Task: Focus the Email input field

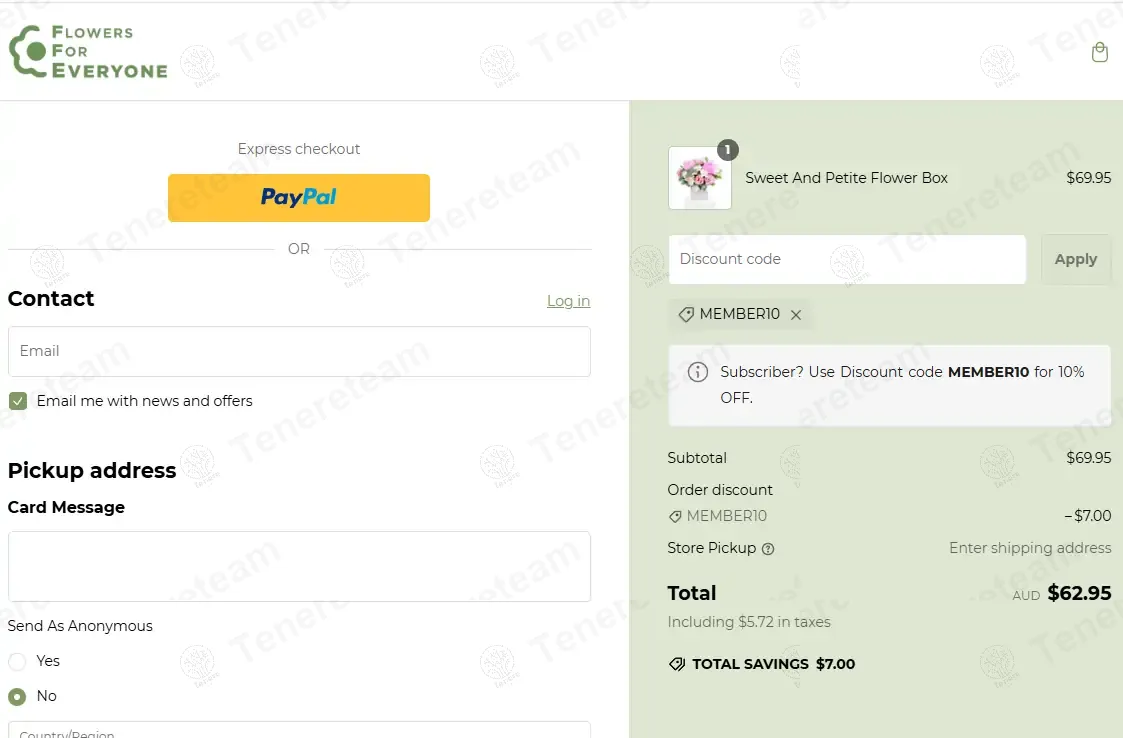Action: coord(299,351)
